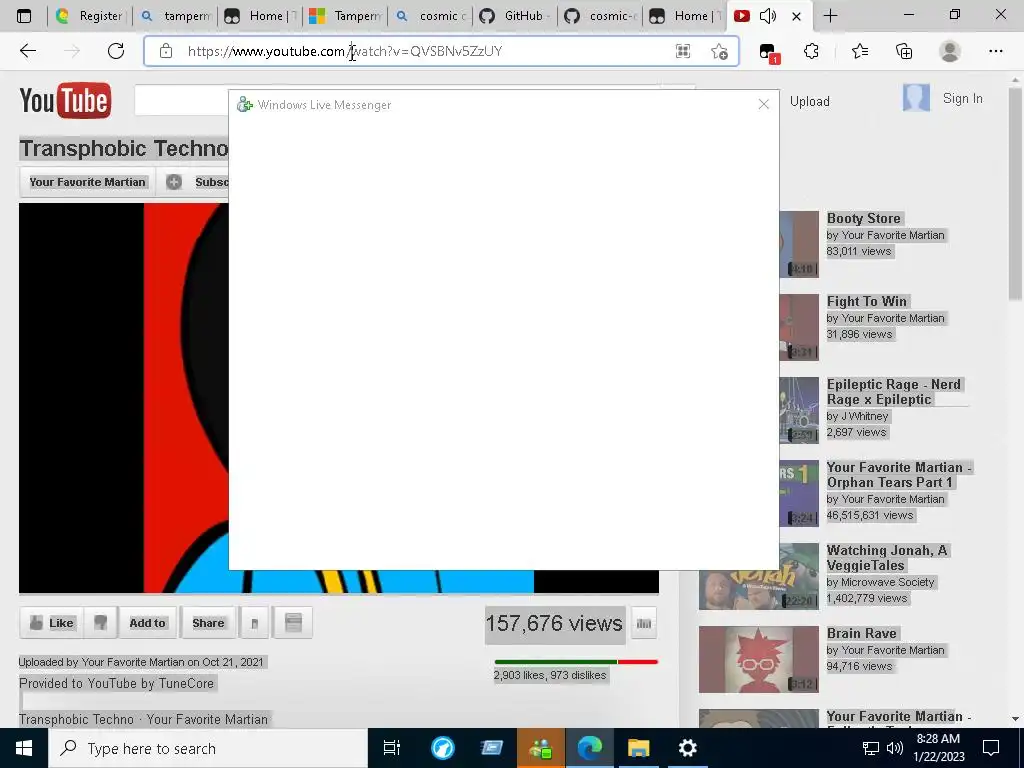Open Epileptic Rage - Nerd Rage video
1024x768 pixels.
pos(893,392)
